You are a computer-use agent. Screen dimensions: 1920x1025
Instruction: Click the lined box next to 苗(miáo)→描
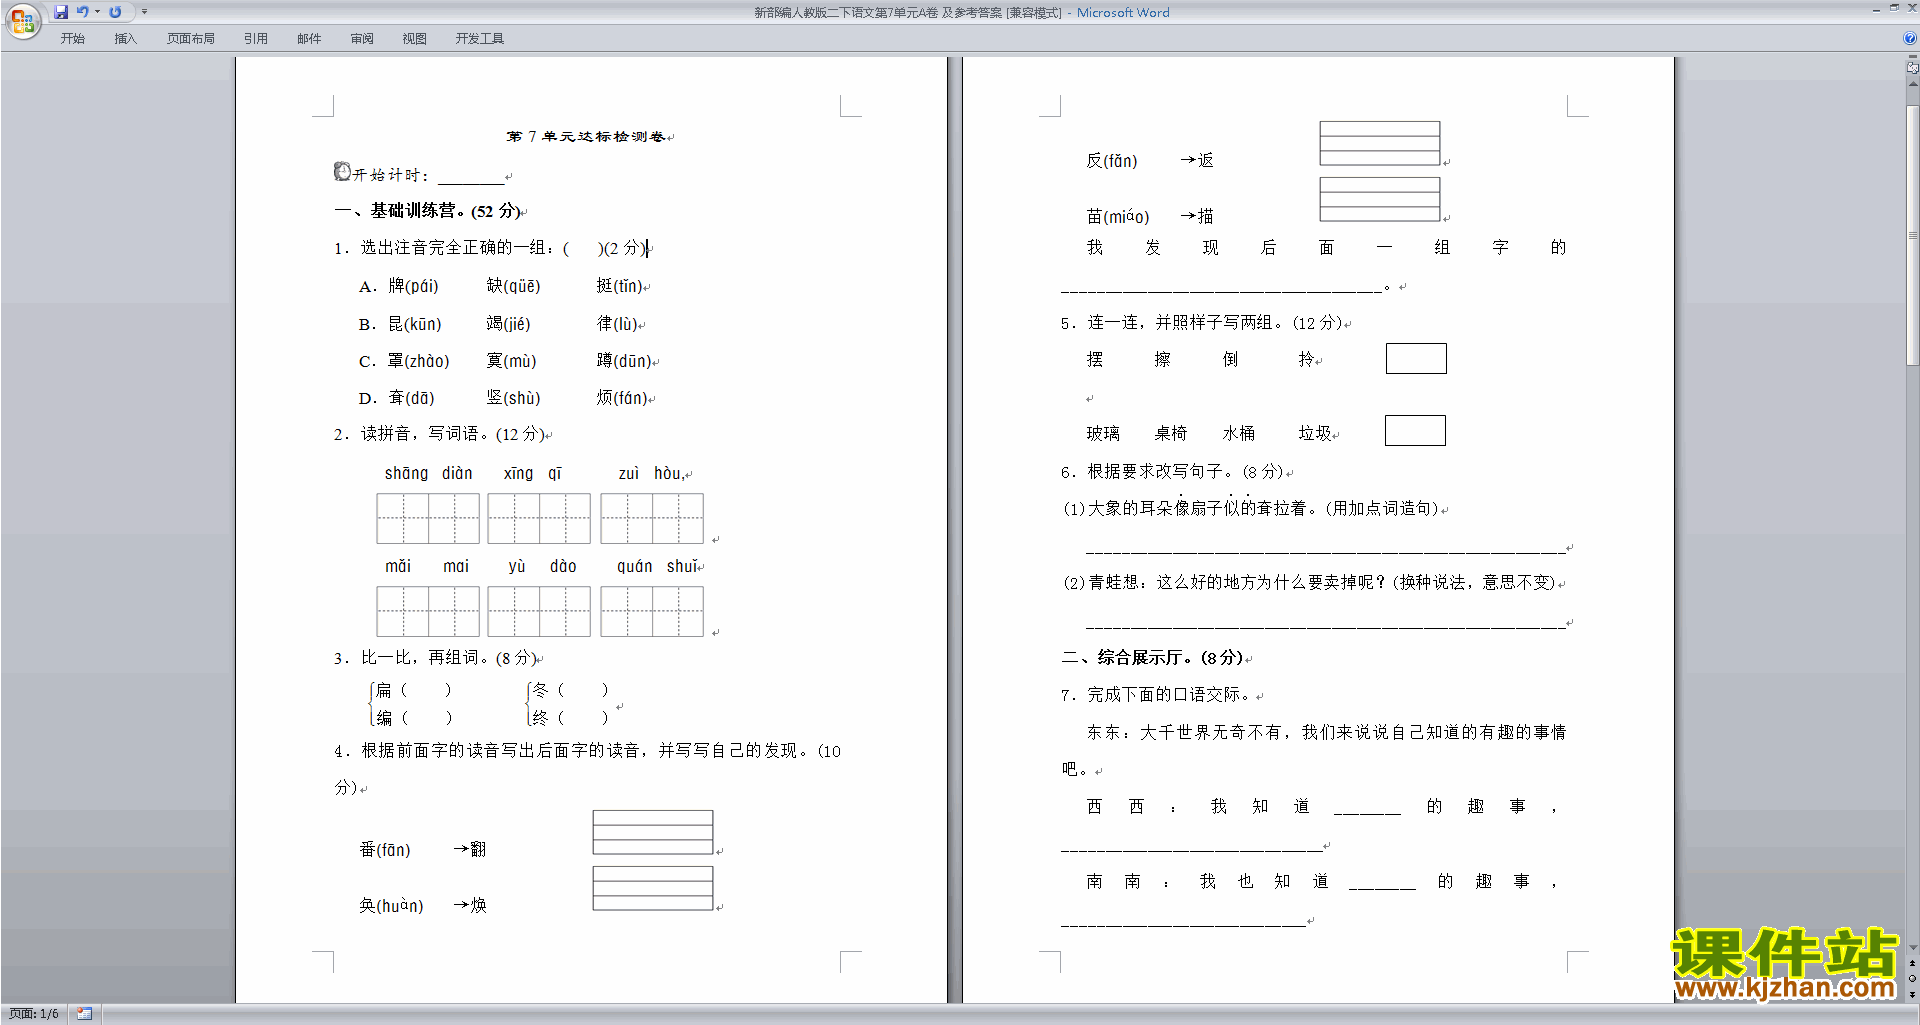(1380, 199)
